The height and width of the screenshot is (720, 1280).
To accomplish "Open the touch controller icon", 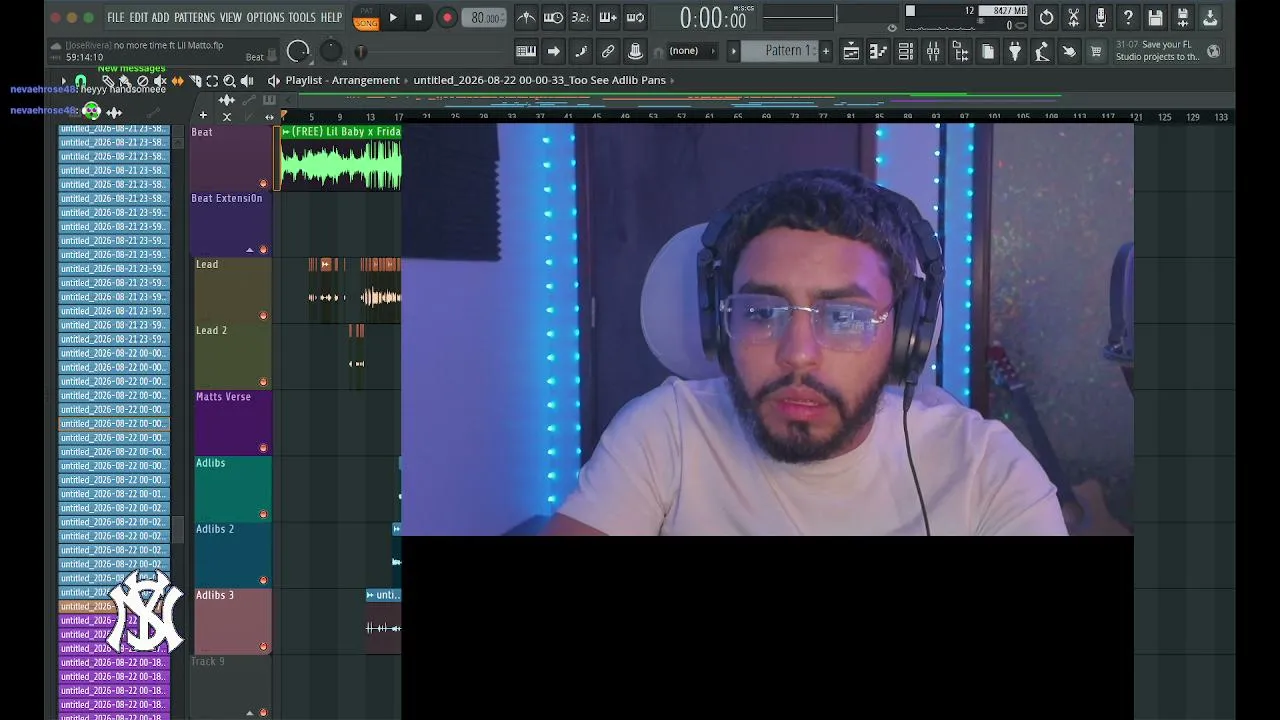I will pyautogui.click(x=1069, y=51).
